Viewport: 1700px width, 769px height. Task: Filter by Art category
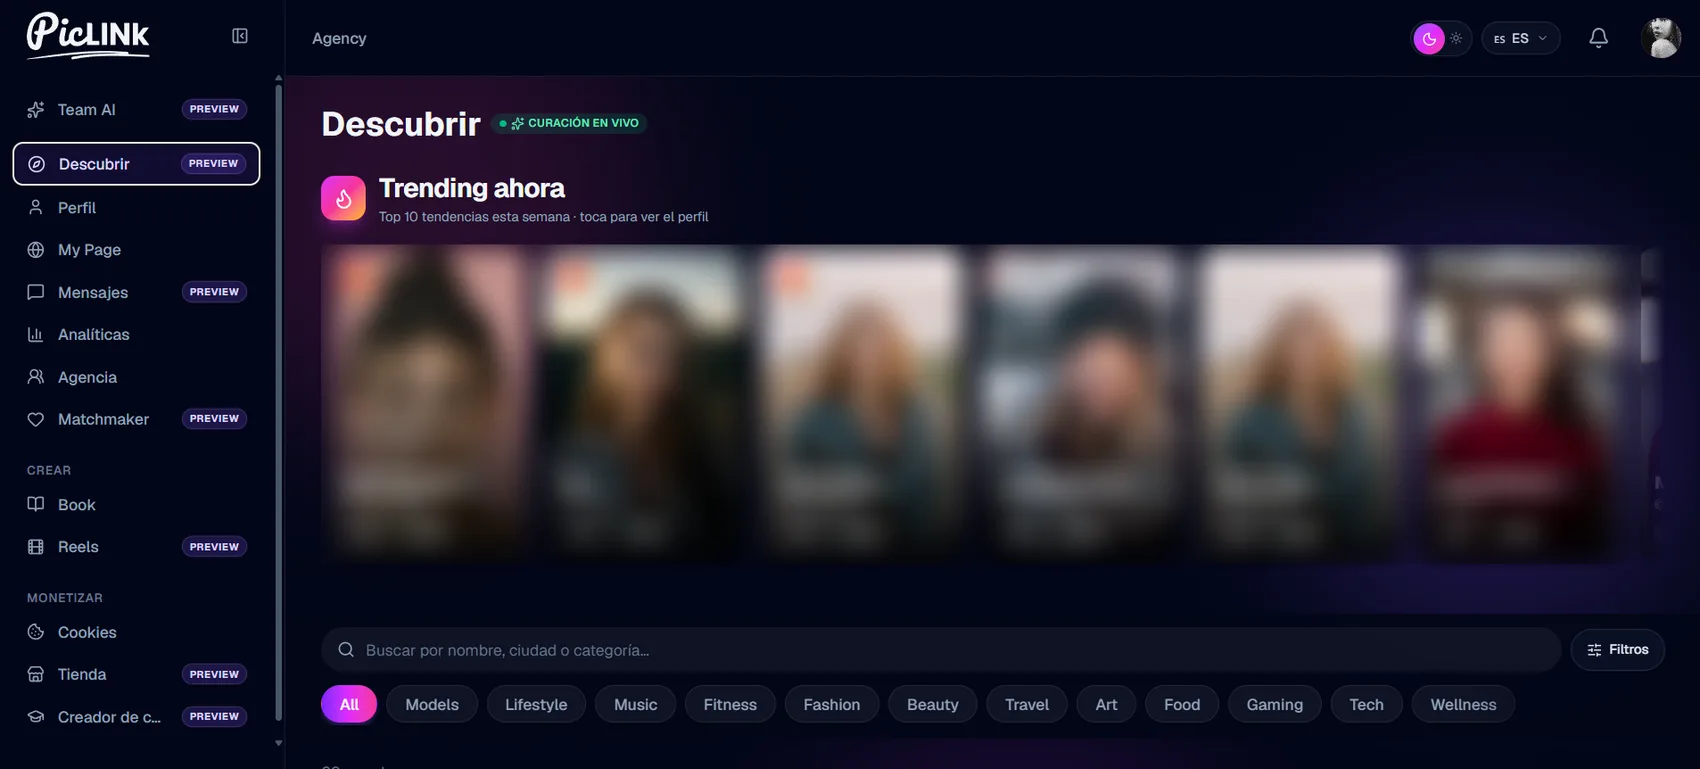[x=1106, y=704]
